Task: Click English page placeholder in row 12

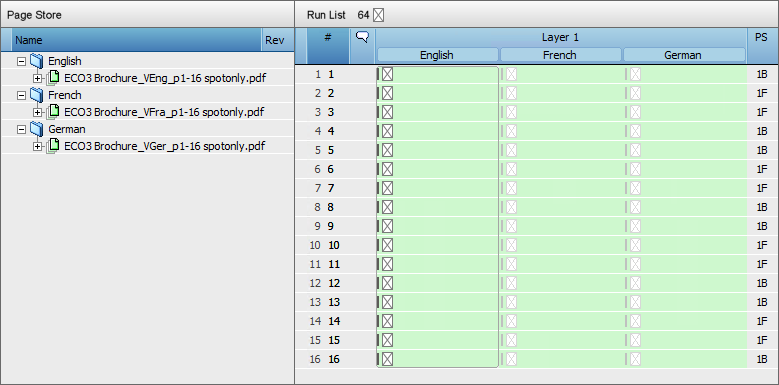Action: point(388,283)
